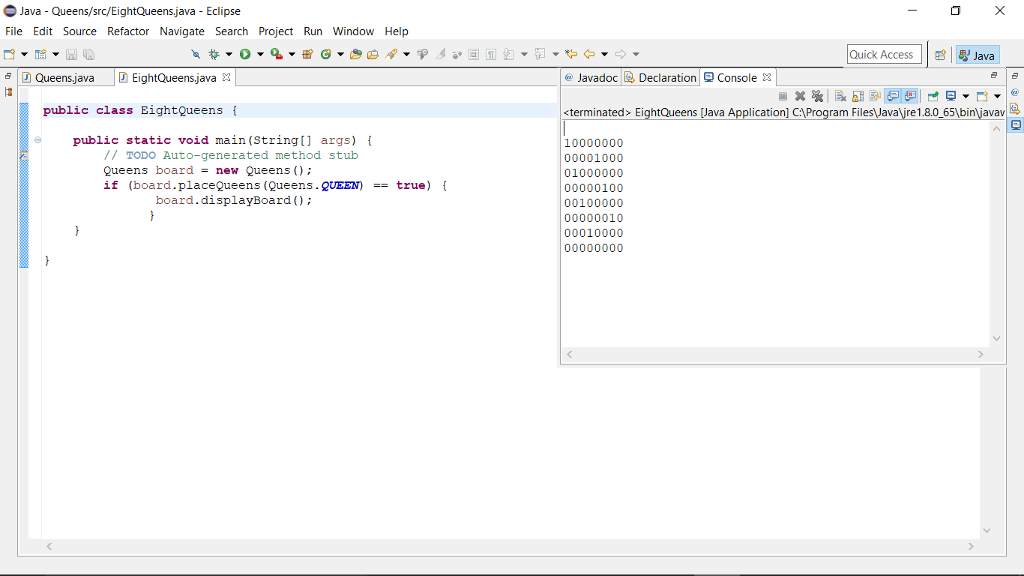Run the EightQueens application
The width and height of the screenshot is (1024, 576).
tap(244, 54)
